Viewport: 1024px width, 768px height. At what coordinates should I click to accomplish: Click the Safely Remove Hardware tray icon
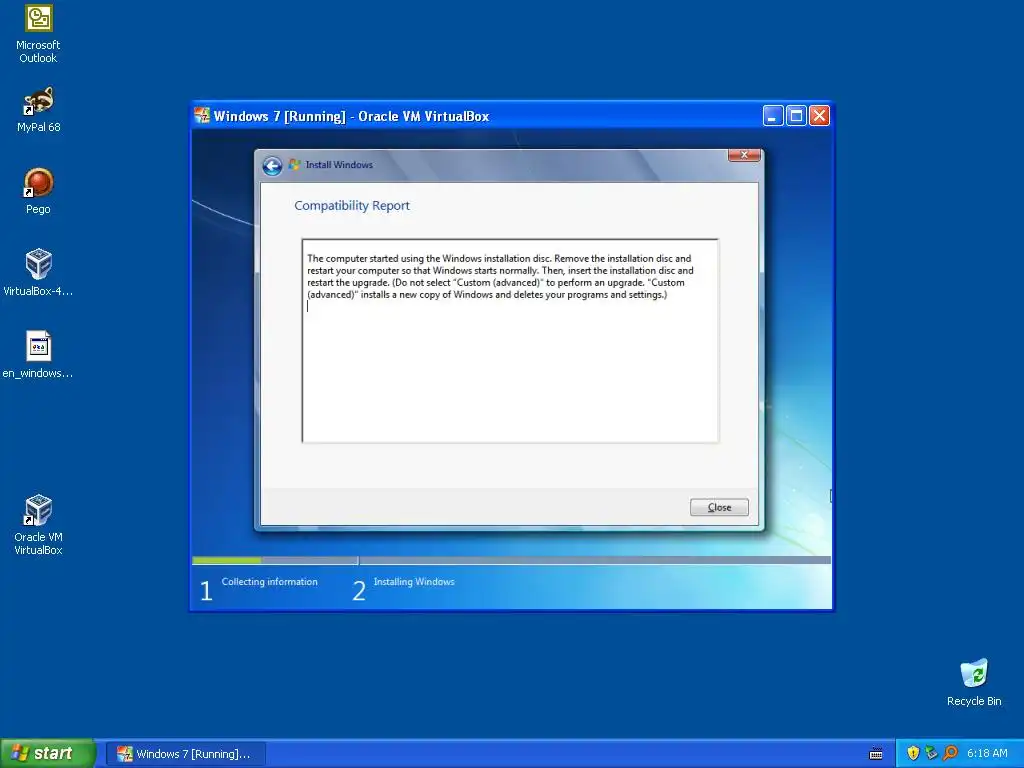(931, 753)
